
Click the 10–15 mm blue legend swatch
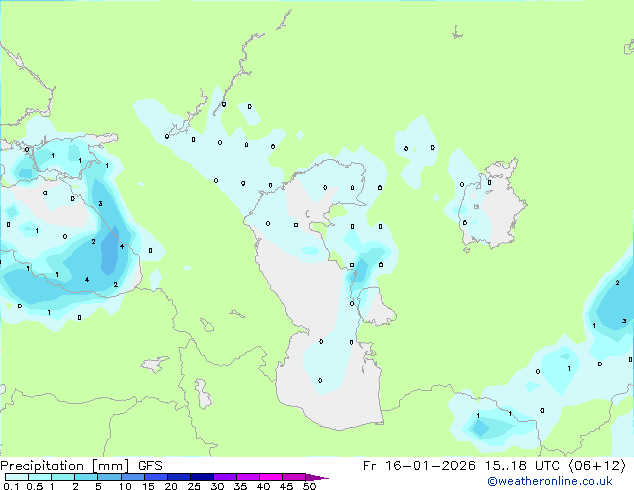133,477
